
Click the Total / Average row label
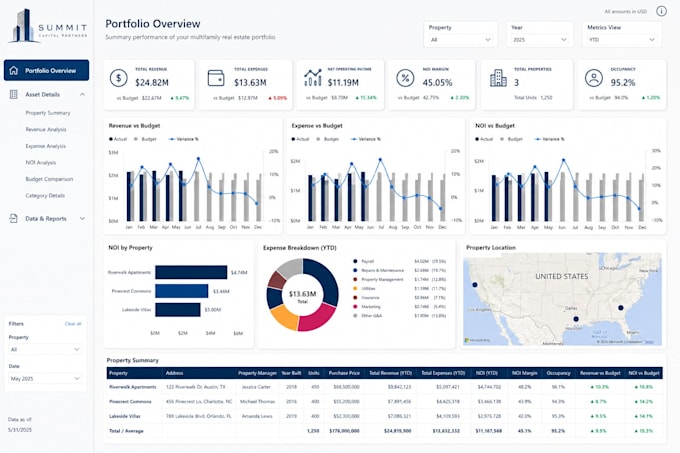point(126,431)
